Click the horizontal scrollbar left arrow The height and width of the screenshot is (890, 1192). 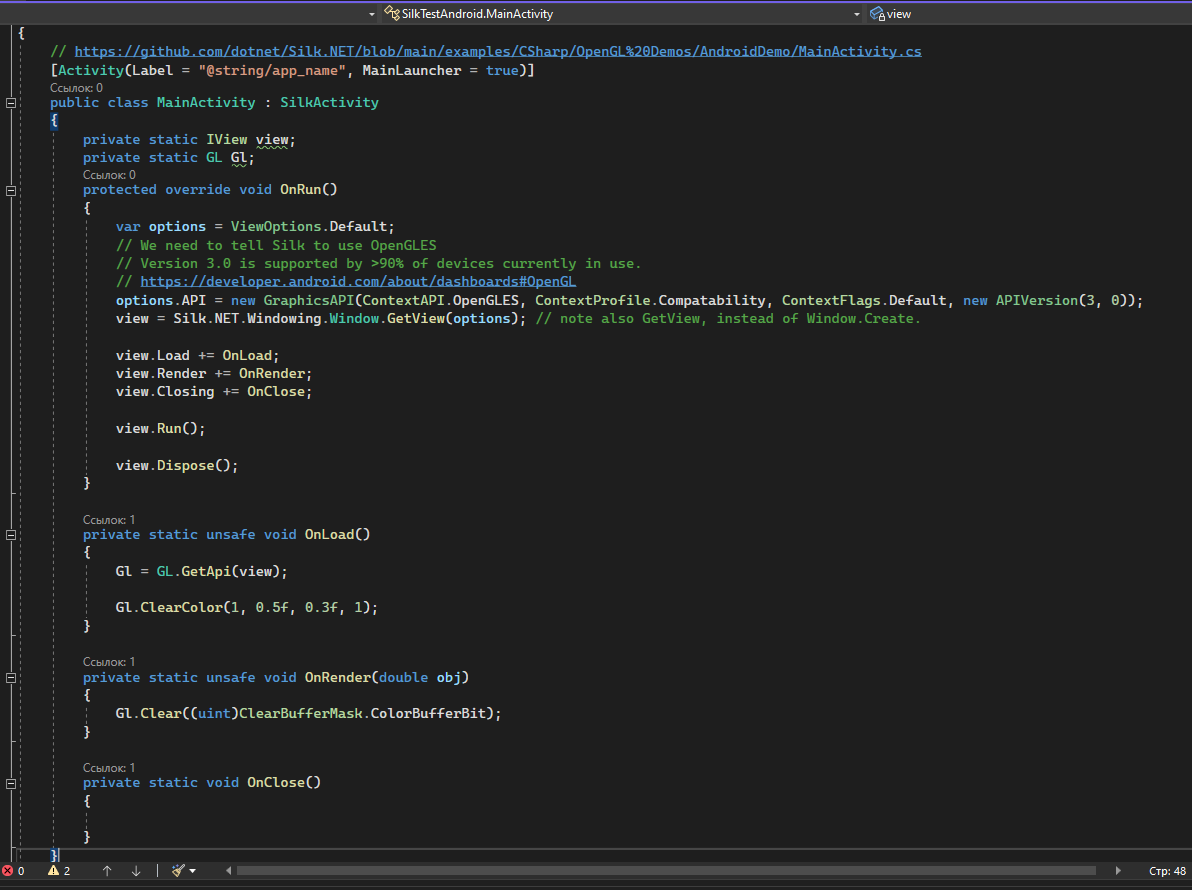point(228,871)
